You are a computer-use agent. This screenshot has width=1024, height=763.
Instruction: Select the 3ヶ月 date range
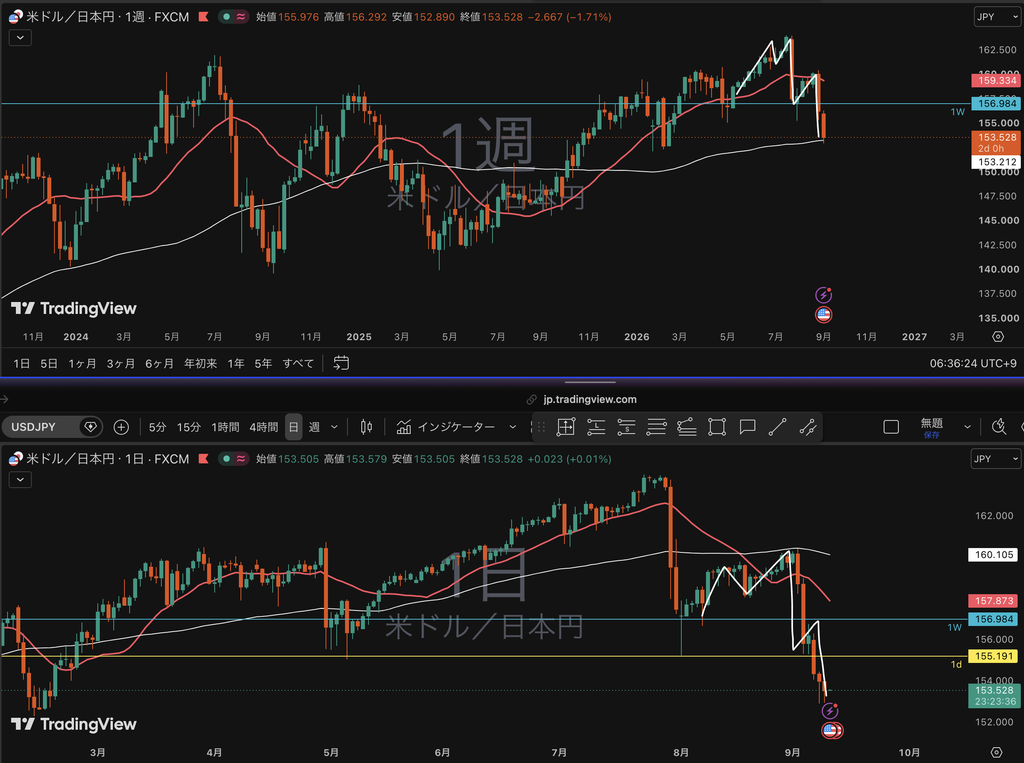[121, 363]
